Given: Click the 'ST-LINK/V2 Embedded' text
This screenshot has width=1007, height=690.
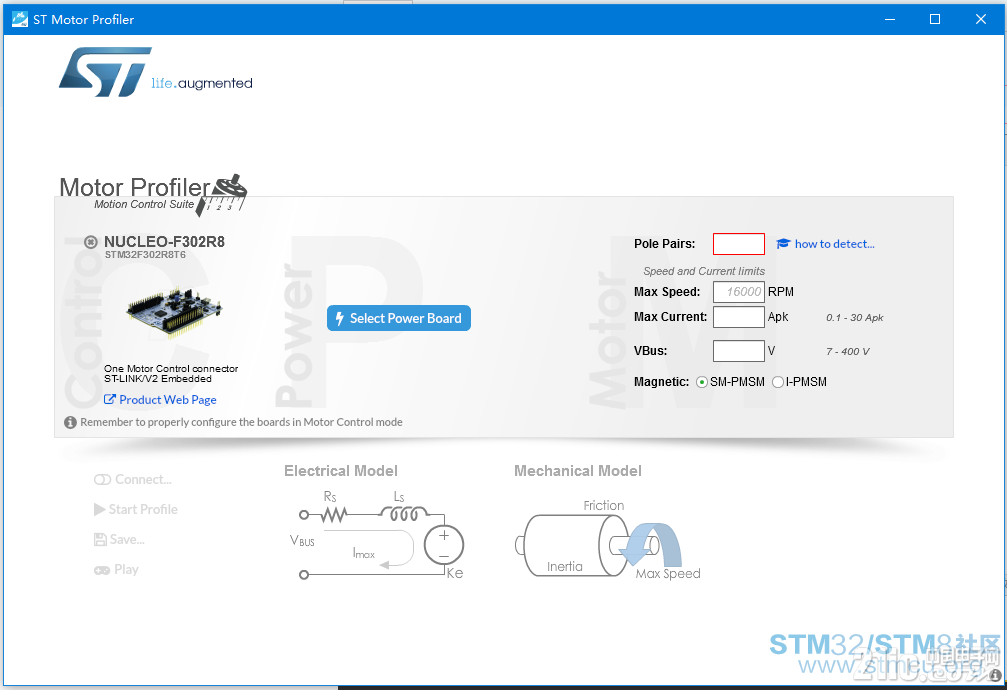Looking at the screenshot, I should (x=158, y=379).
